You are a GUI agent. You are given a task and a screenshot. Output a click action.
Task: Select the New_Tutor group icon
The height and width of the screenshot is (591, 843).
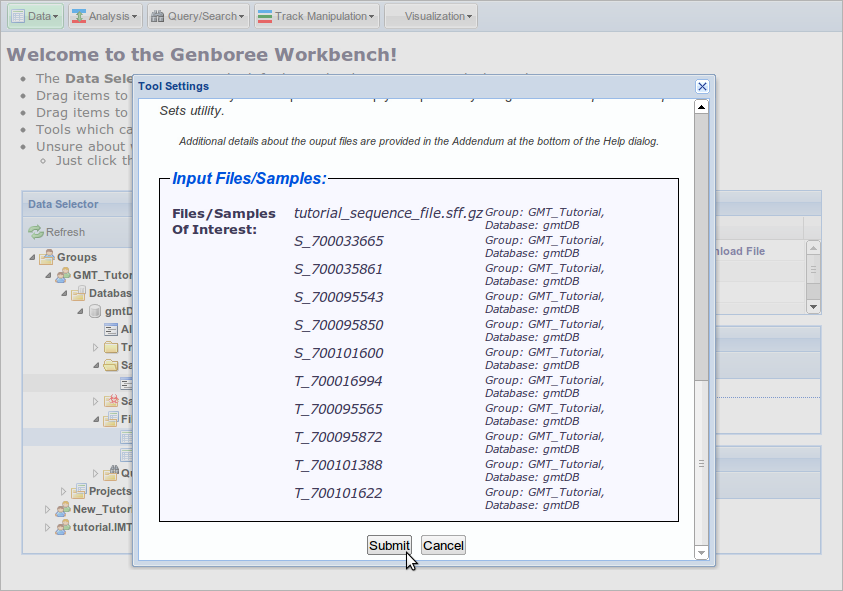tap(63, 509)
